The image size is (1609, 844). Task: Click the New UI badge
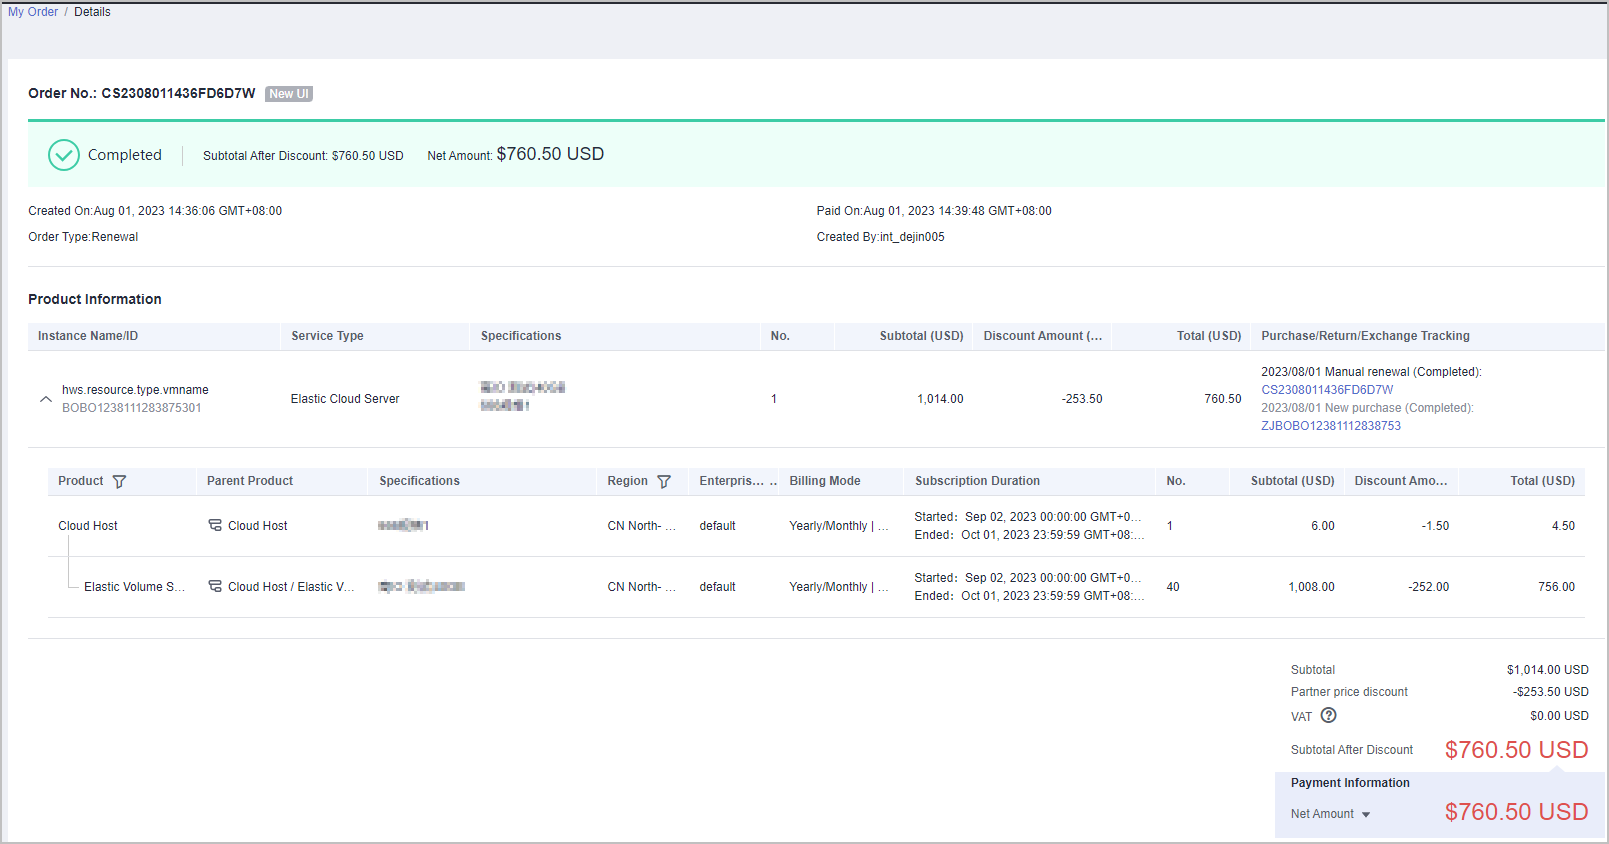[289, 94]
